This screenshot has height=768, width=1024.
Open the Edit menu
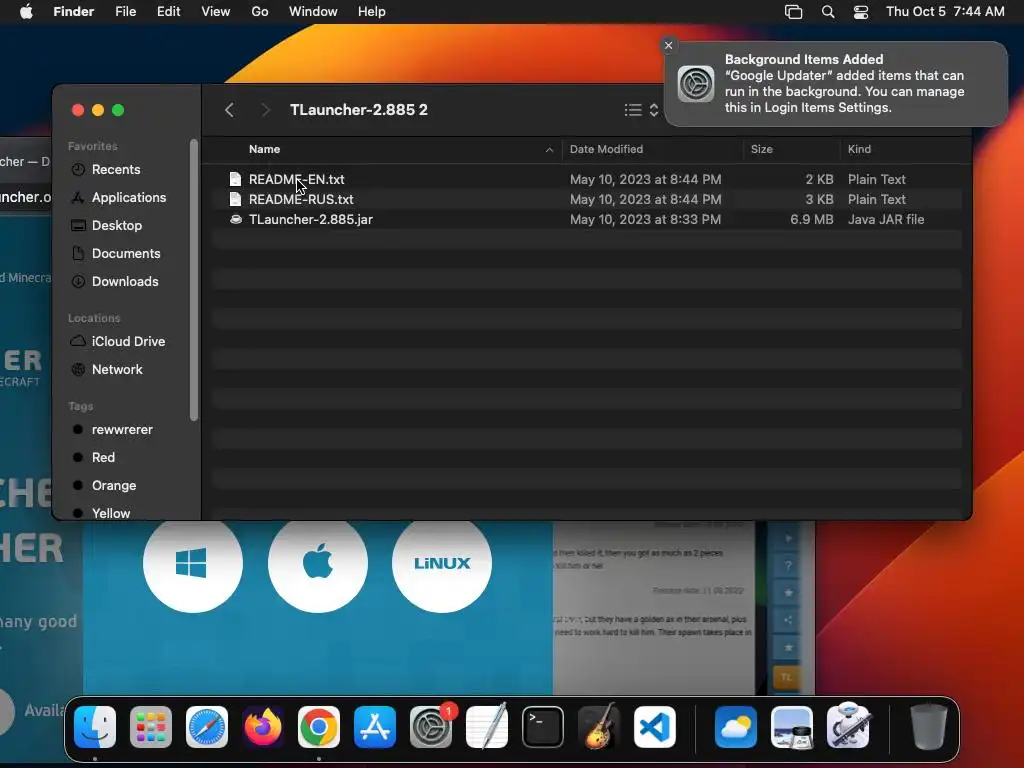coord(168,12)
